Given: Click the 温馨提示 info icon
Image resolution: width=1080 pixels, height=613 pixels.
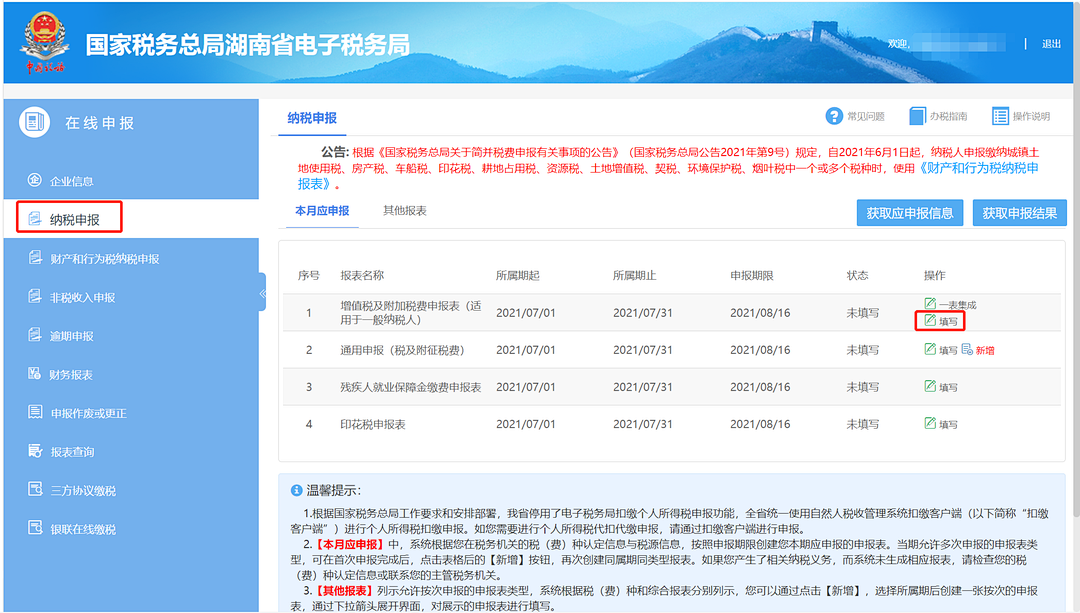Looking at the screenshot, I should (x=297, y=490).
